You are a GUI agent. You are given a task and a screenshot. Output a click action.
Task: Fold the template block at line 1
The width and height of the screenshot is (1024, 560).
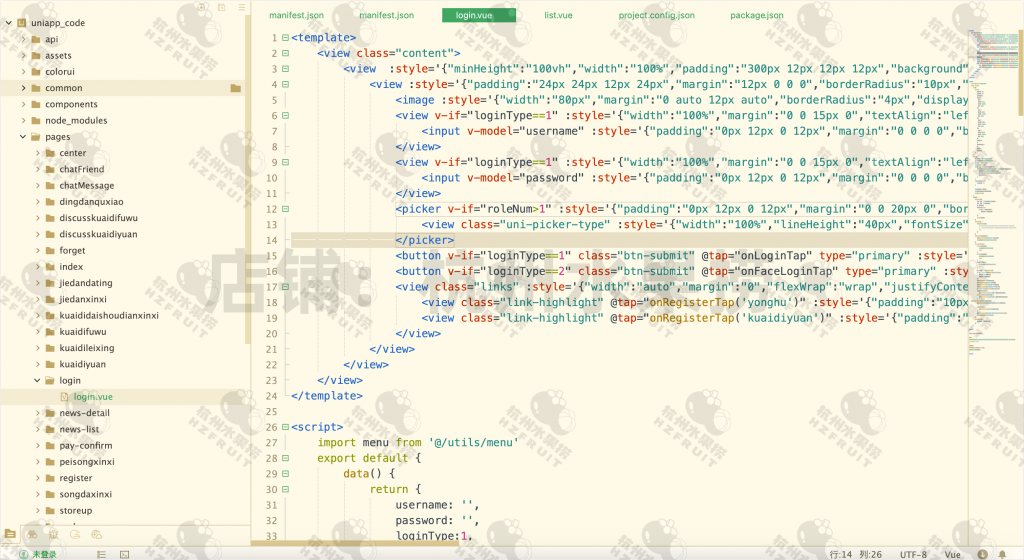285,38
